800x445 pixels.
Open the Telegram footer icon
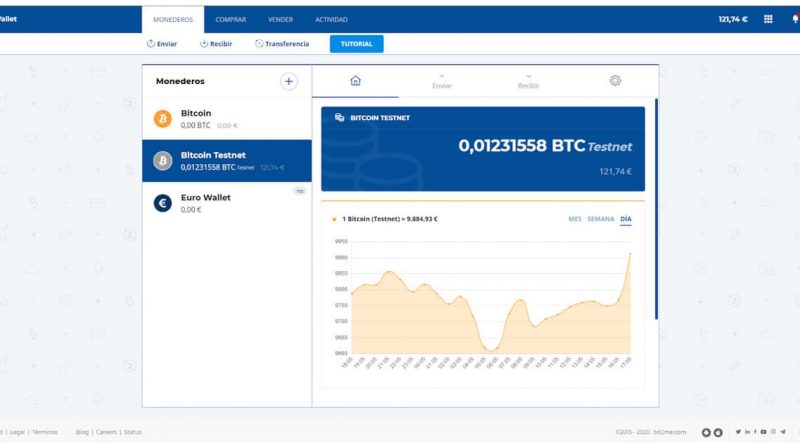[783, 432]
